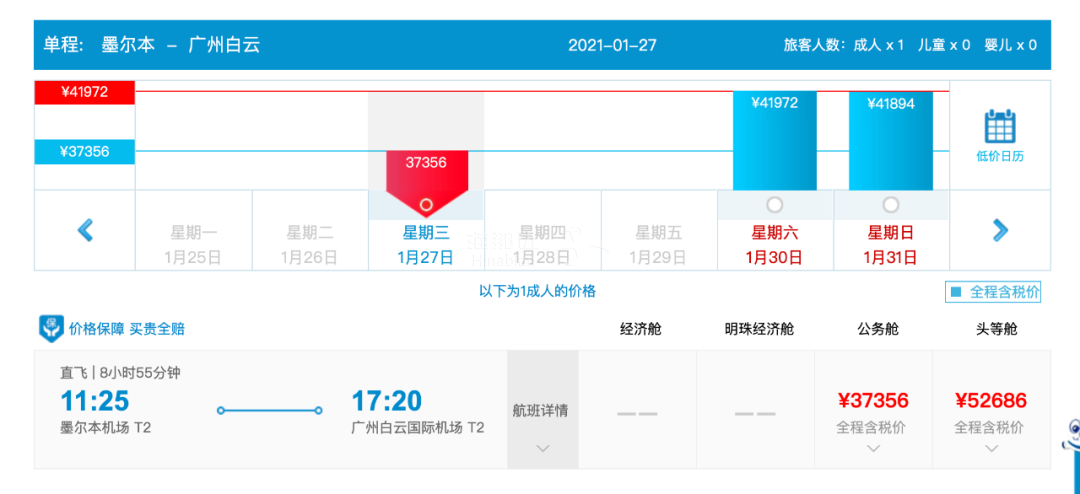Select the 星期四 1月28日 date tab
1080x494 pixels.
tap(542, 244)
